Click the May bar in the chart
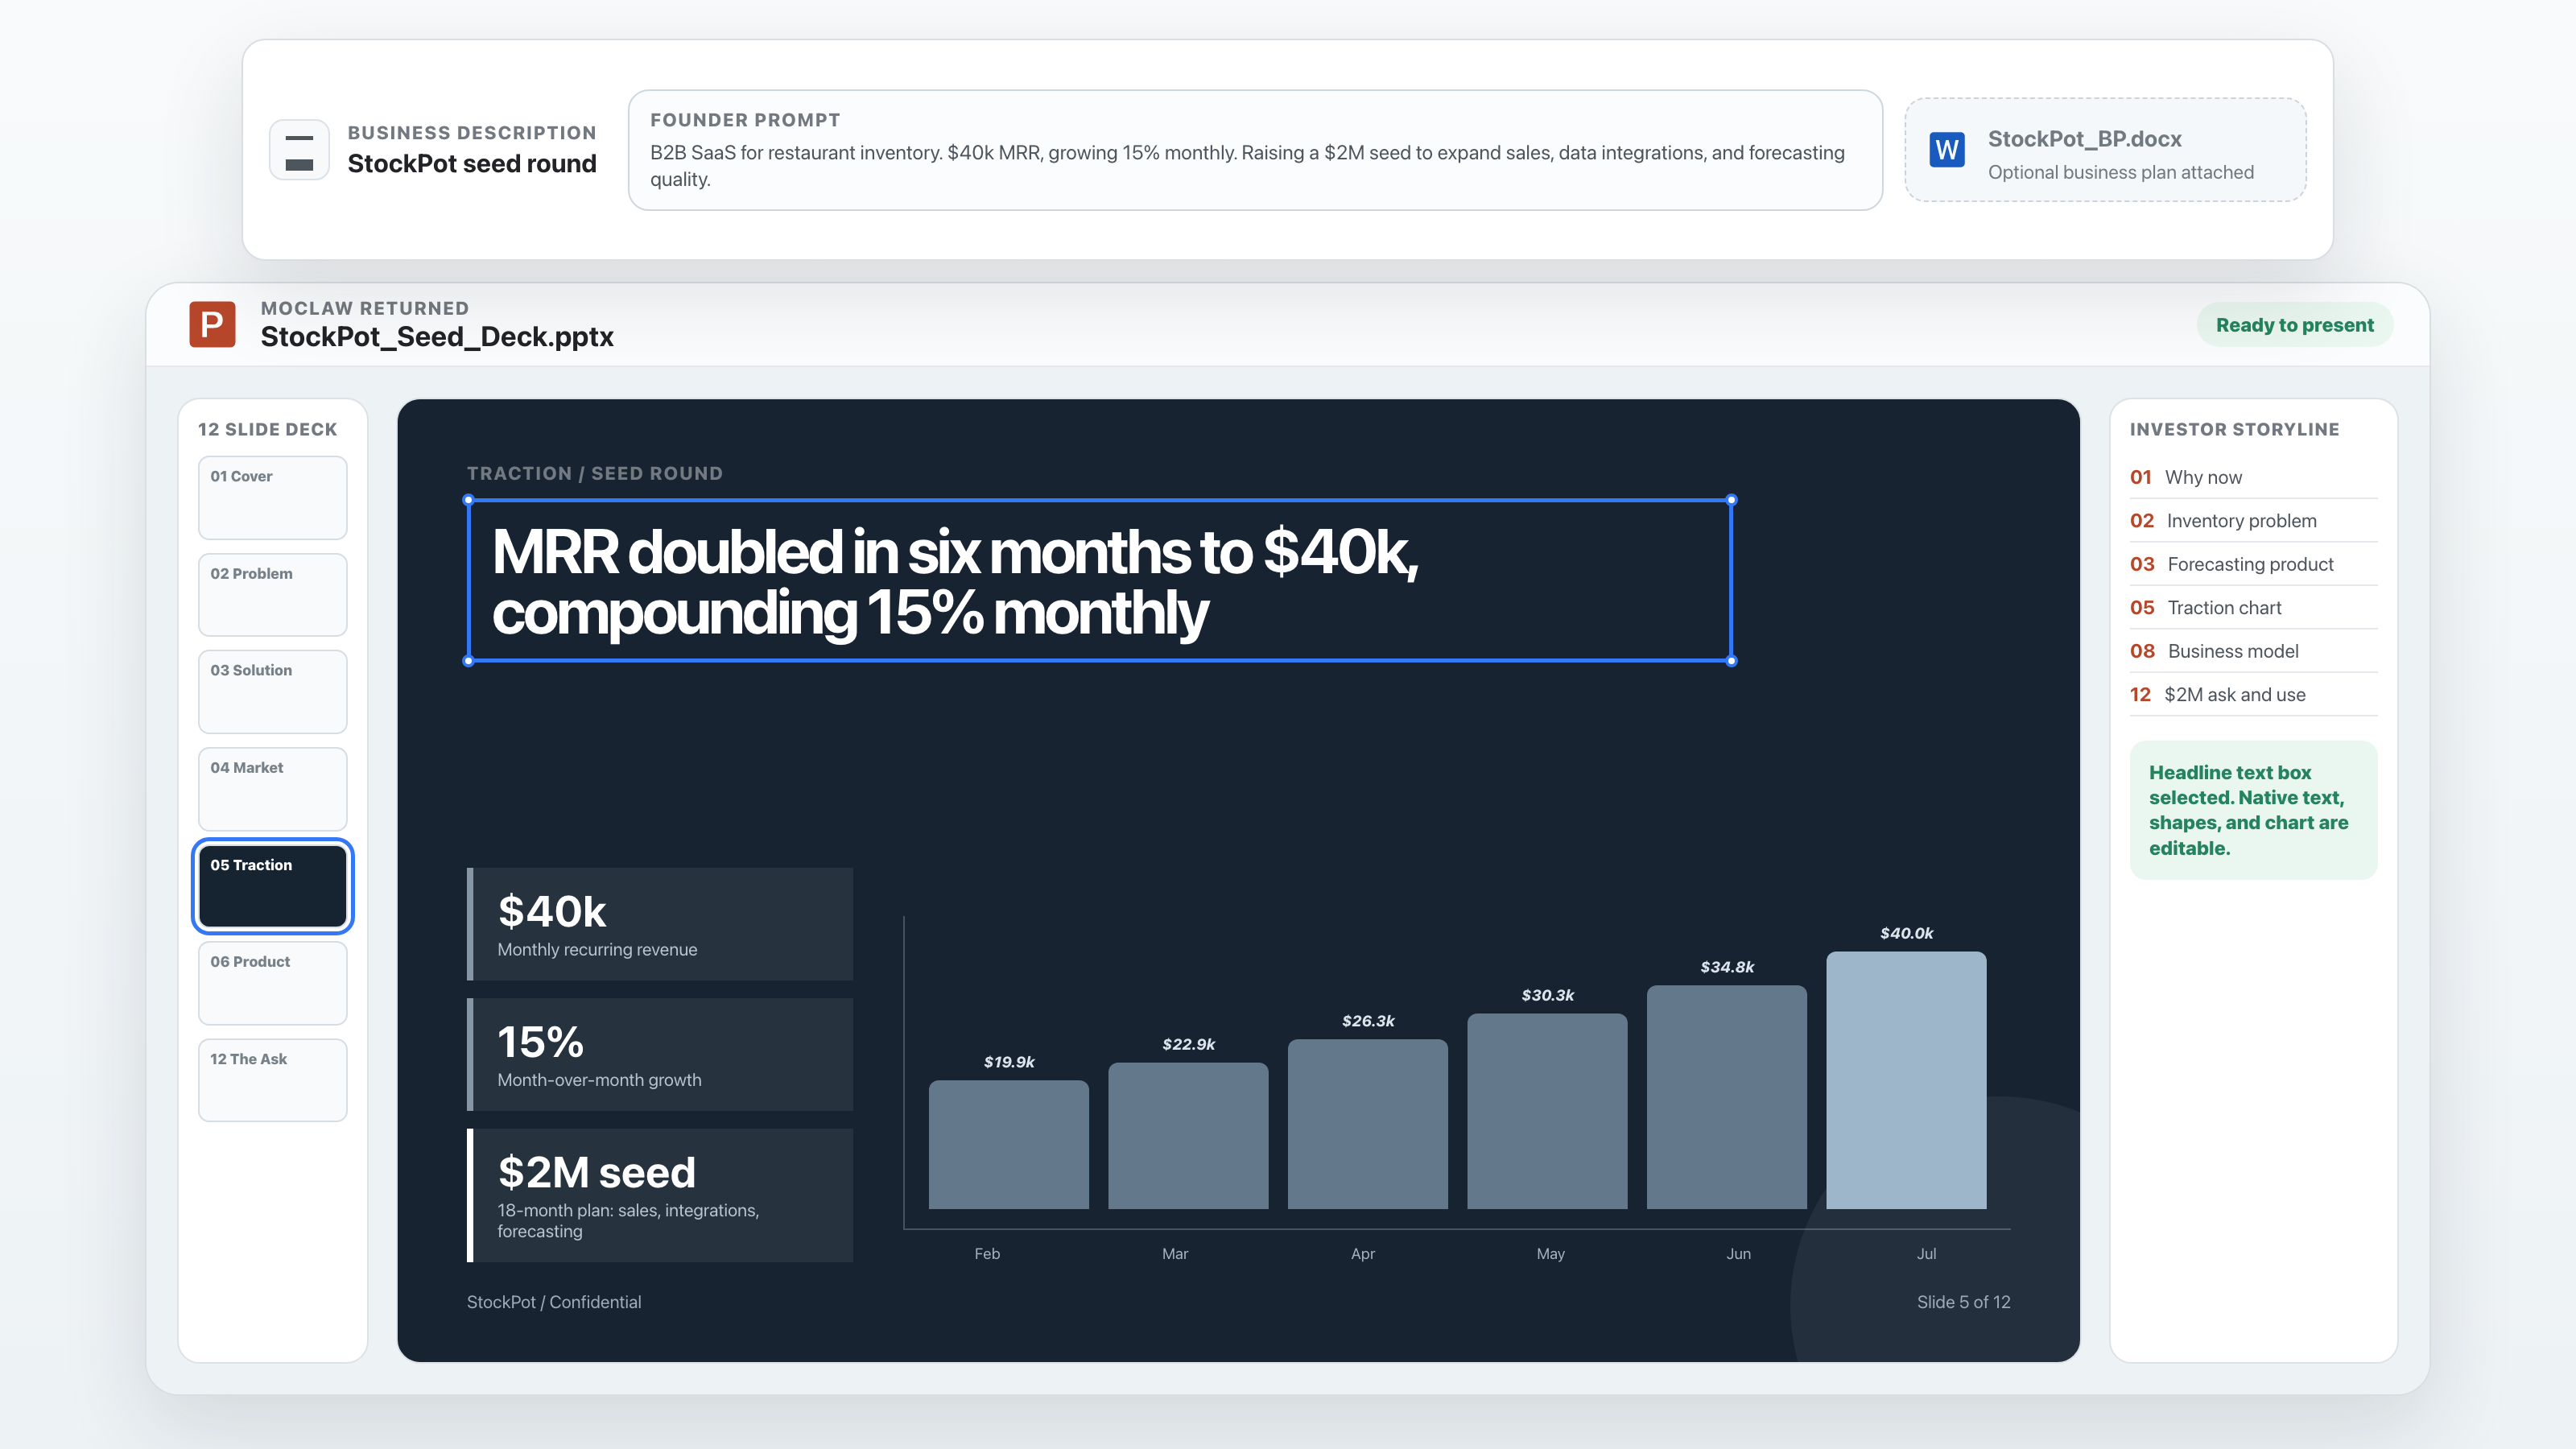This screenshot has width=2576, height=1449. click(1547, 1112)
